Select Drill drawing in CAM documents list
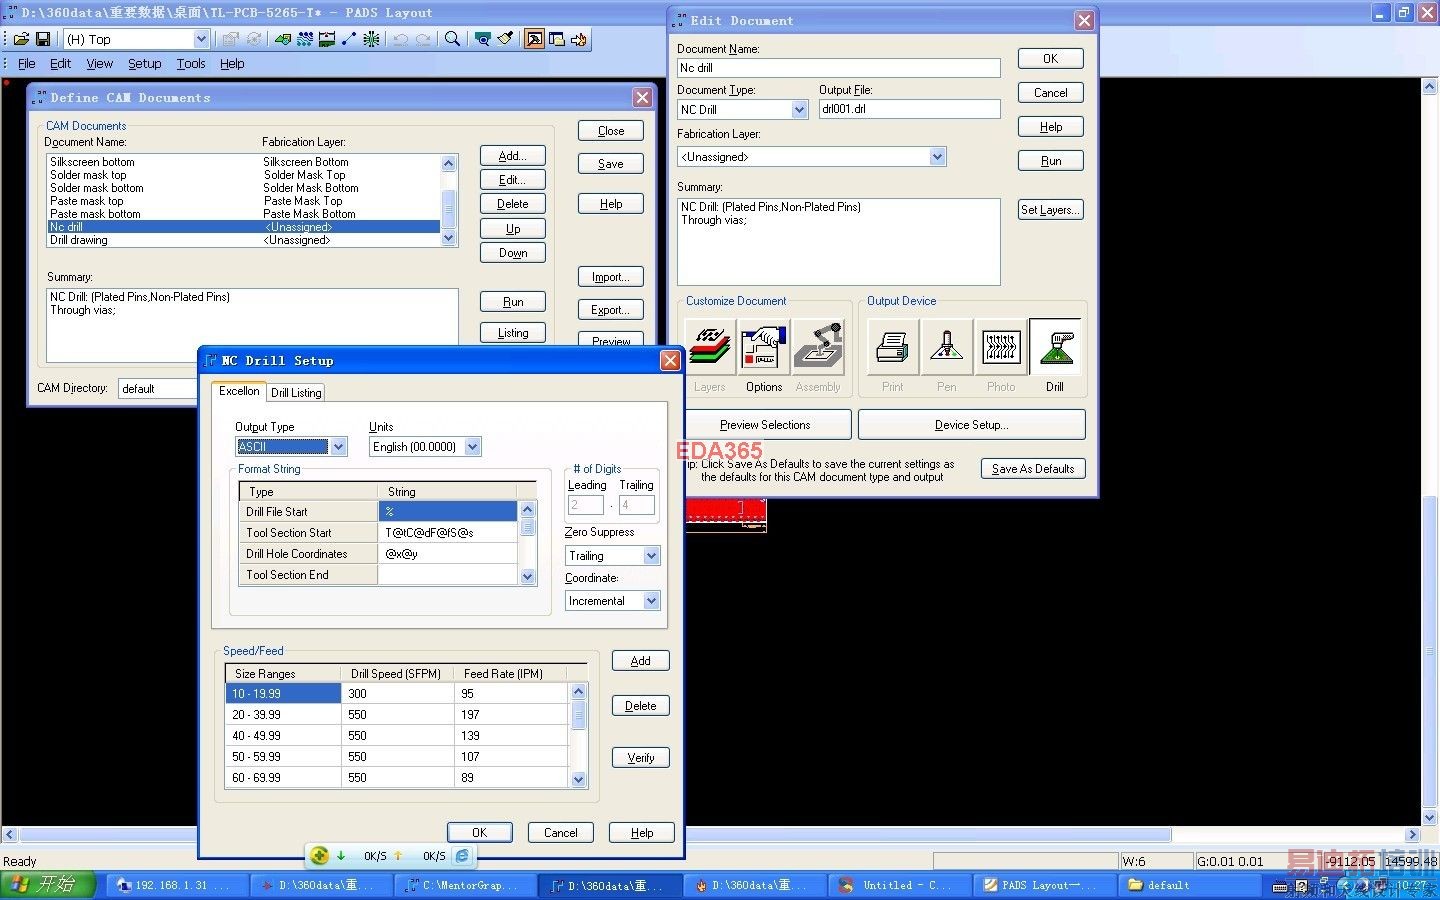Screen dimensions: 1440x900 coord(243,240)
